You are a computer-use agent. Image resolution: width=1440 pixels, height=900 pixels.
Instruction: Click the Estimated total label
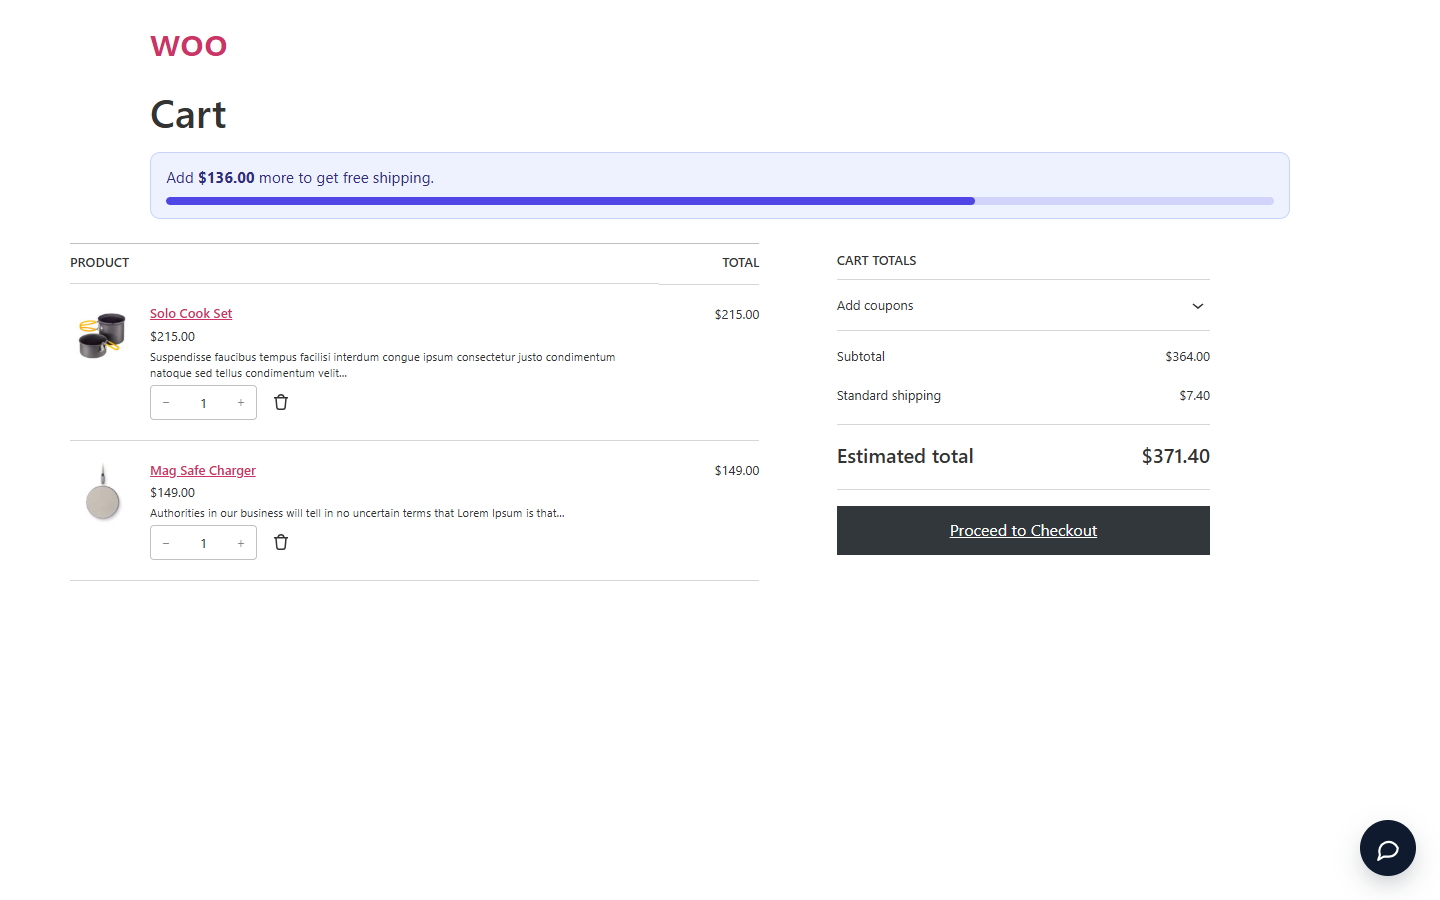pos(905,457)
